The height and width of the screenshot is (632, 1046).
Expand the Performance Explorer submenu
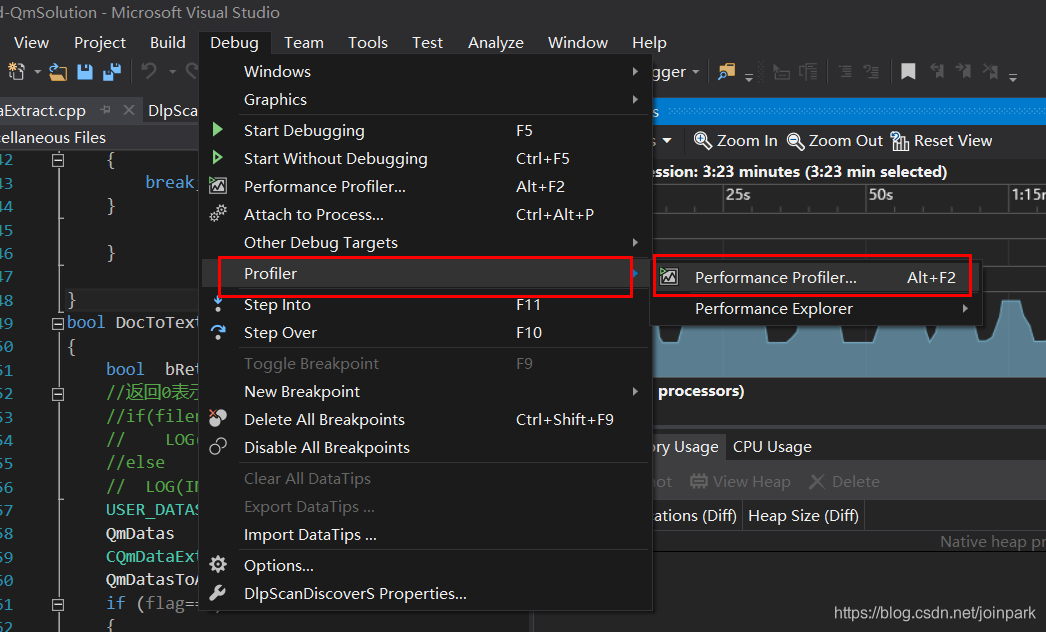tap(965, 308)
